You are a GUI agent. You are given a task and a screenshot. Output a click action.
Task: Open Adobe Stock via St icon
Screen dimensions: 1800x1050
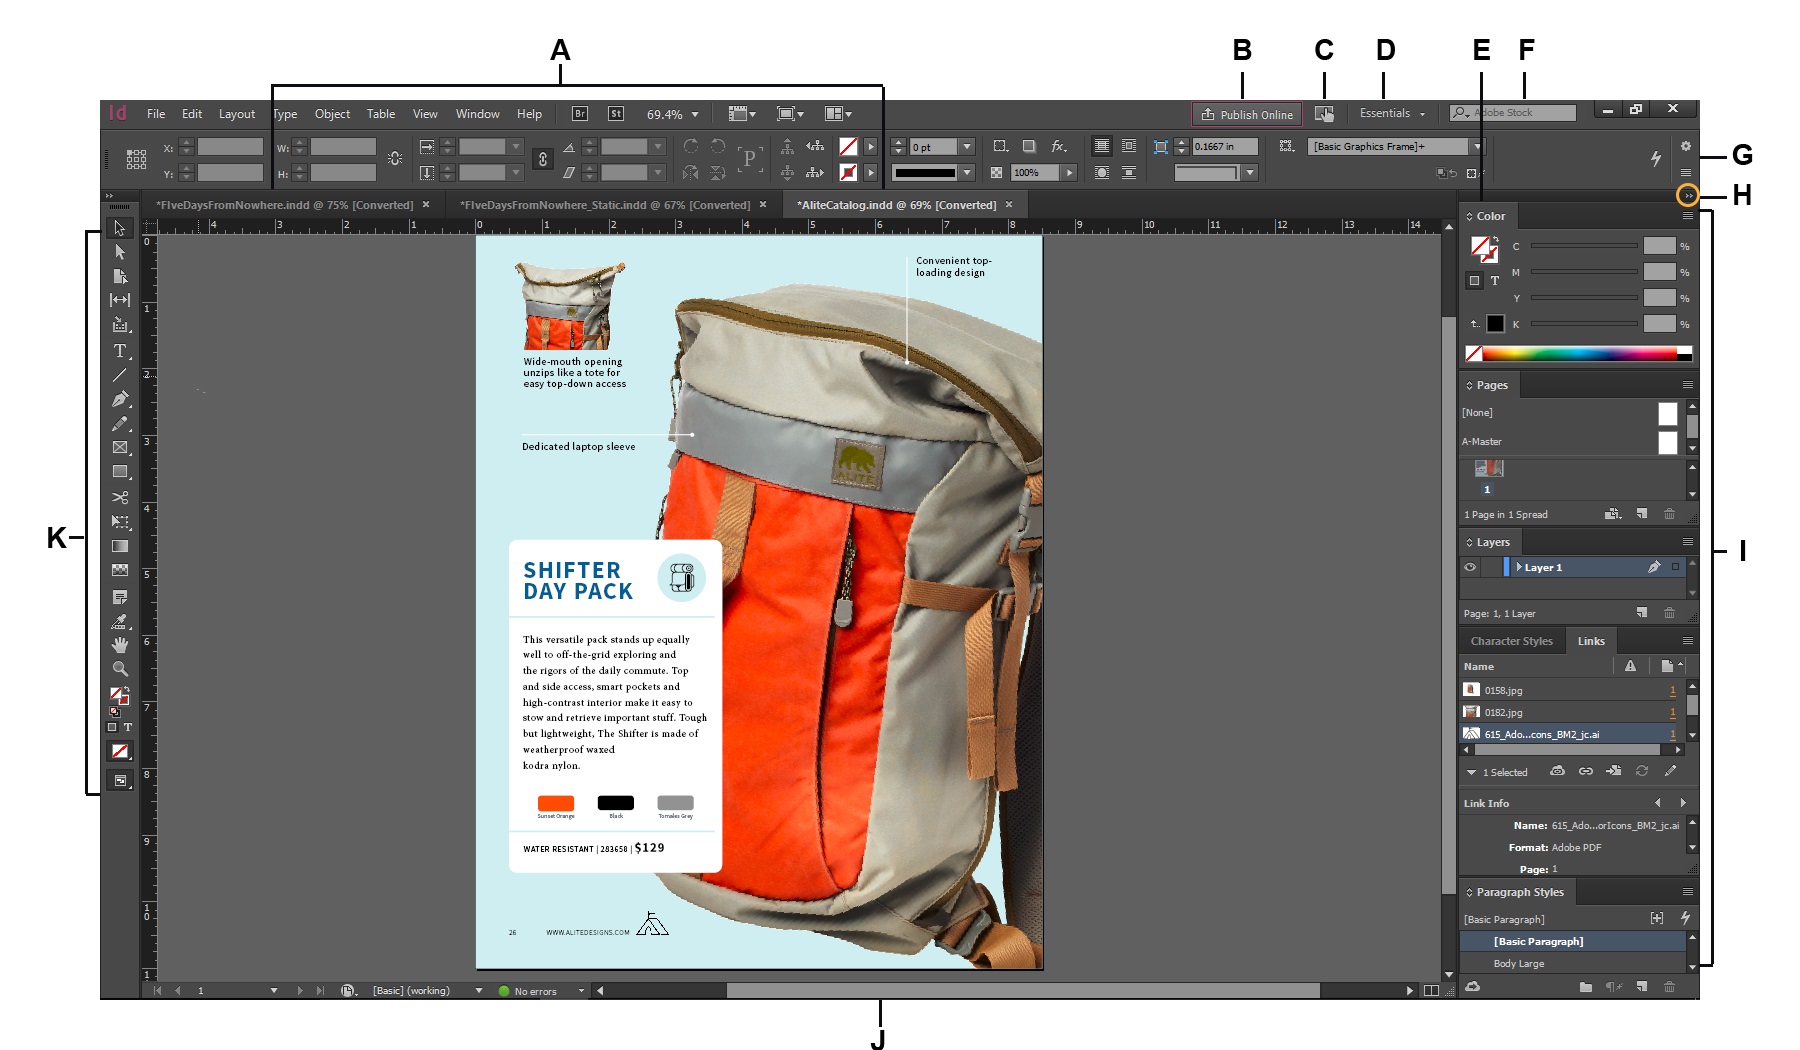pyautogui.click(x=616, y=114)
